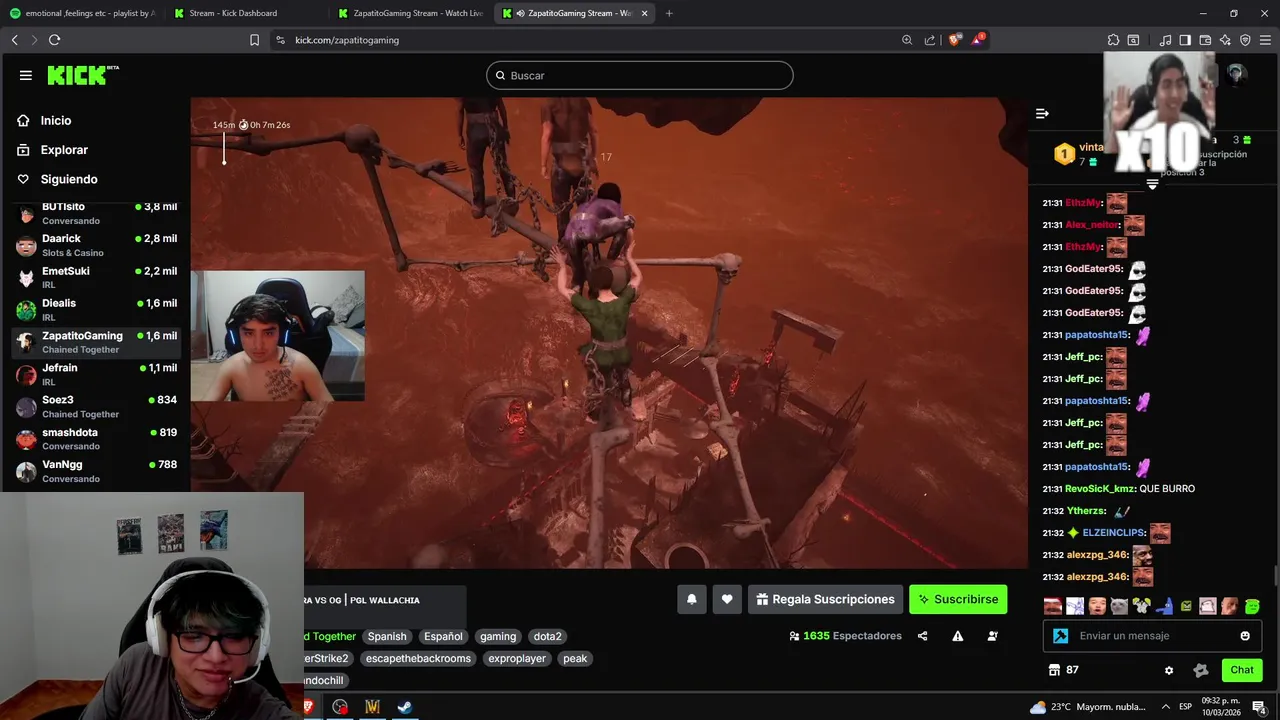Open the Jefrain channel in the sidebar
1280x720 pixels.
pos(96,374)
